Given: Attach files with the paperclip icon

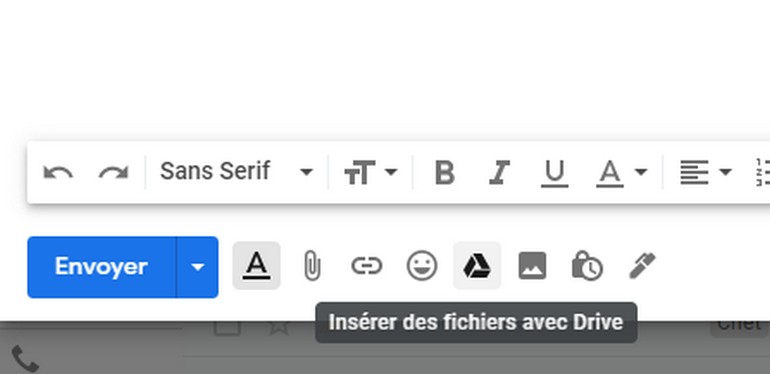Looking at the screenshot, I should (x=312, y=266).
